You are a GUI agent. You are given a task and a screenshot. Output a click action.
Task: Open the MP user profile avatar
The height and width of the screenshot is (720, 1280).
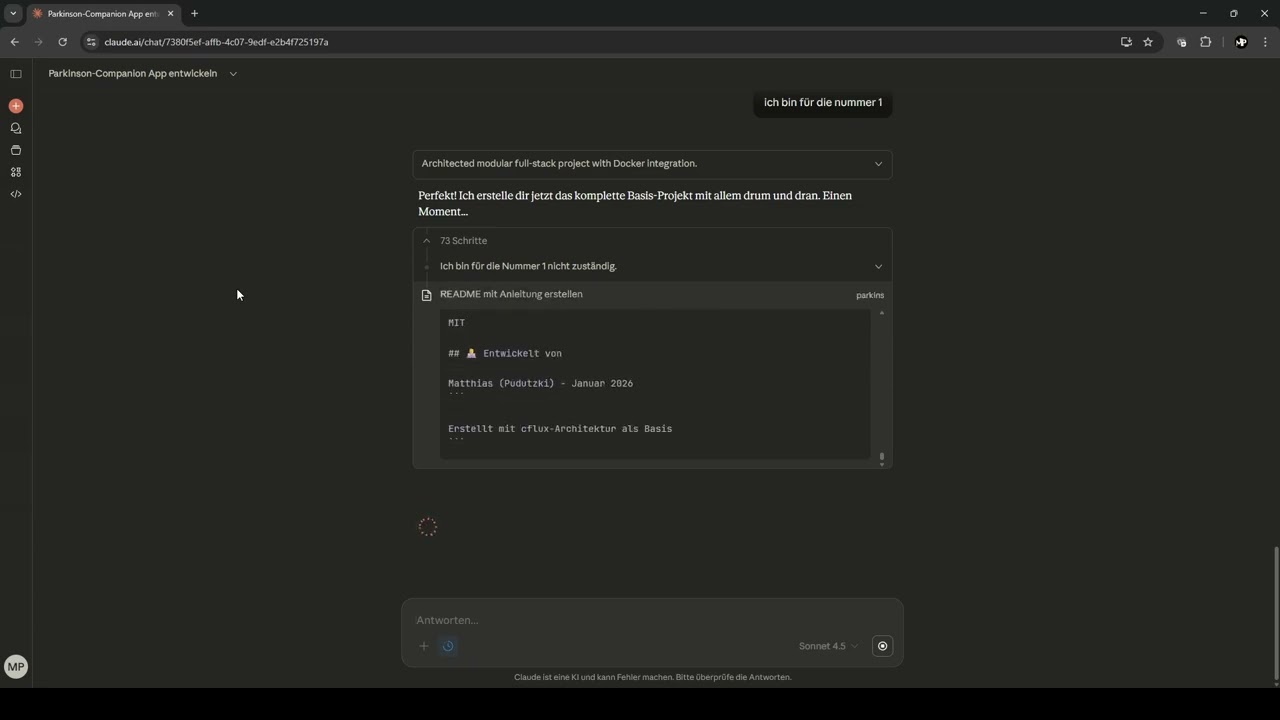16,667
